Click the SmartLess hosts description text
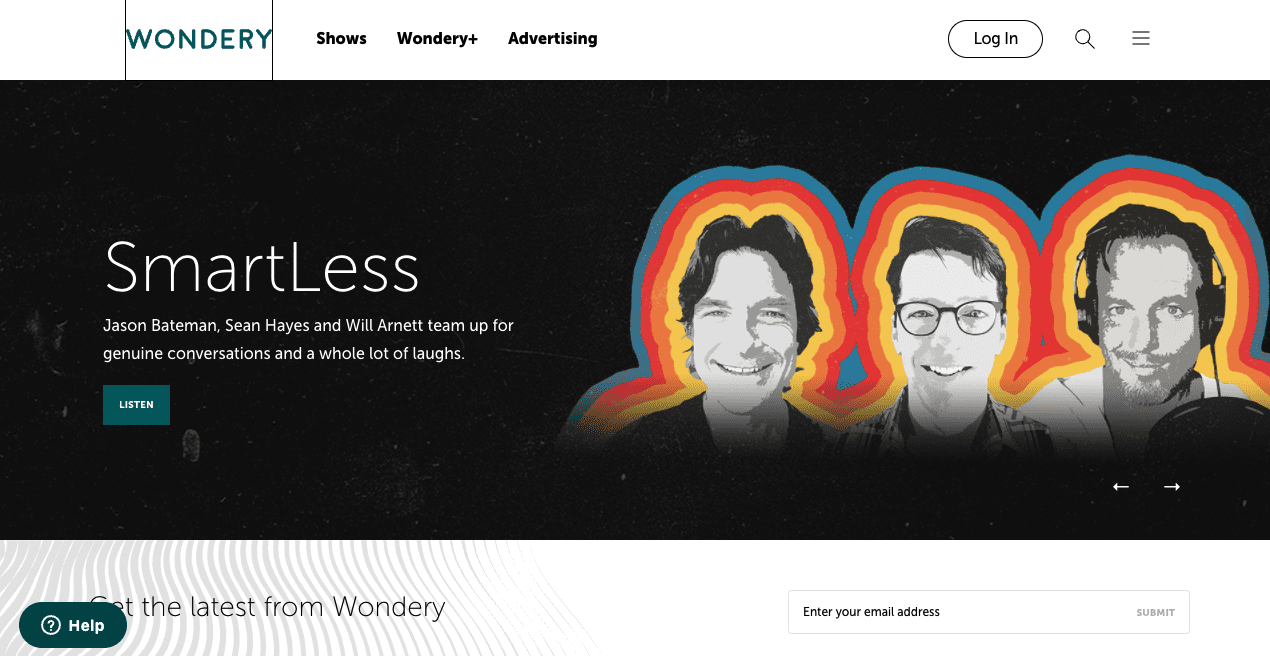1270x656 pixels. (308, 340)
